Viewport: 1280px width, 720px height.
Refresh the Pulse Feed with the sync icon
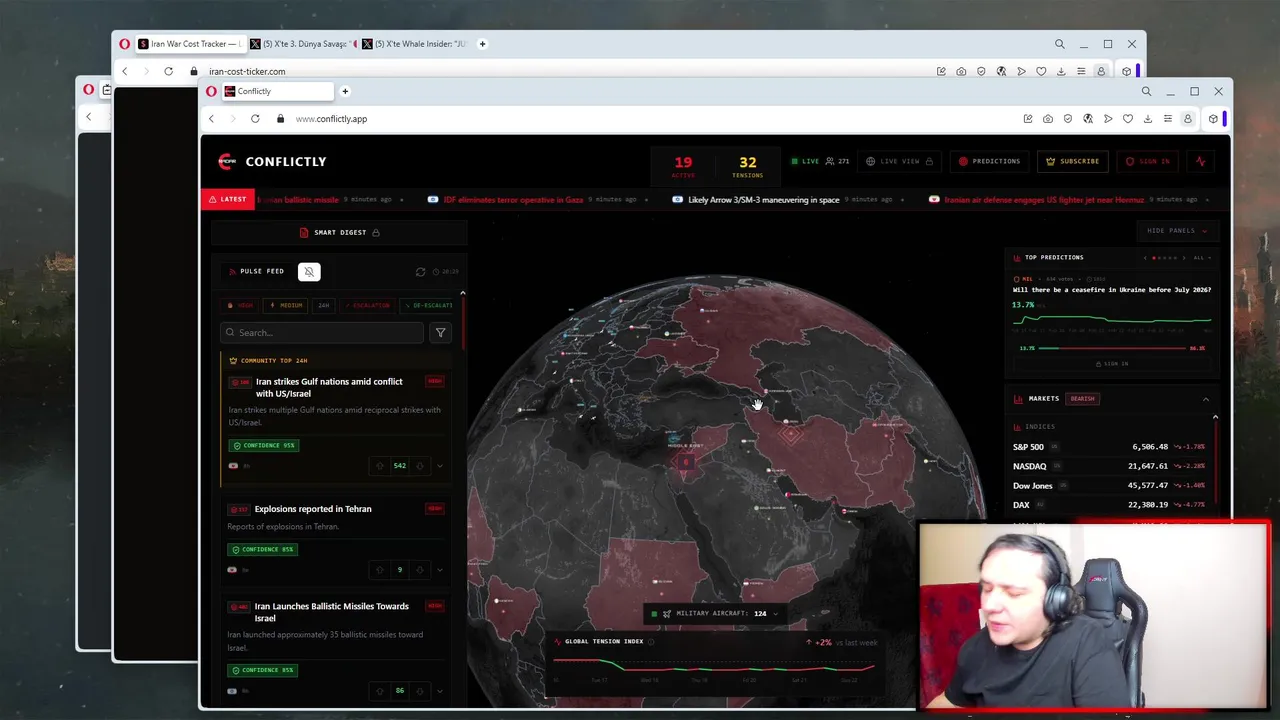pyautogui.click(x=420, y=272)
